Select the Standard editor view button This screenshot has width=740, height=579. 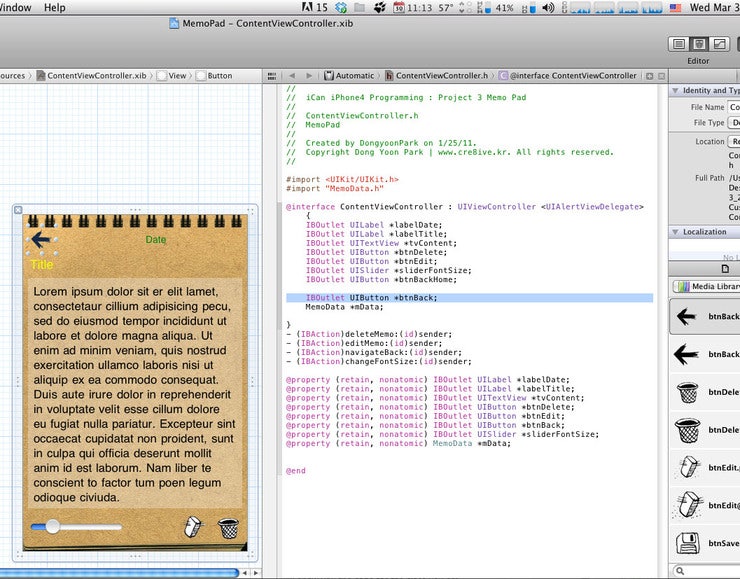[679, 45]
